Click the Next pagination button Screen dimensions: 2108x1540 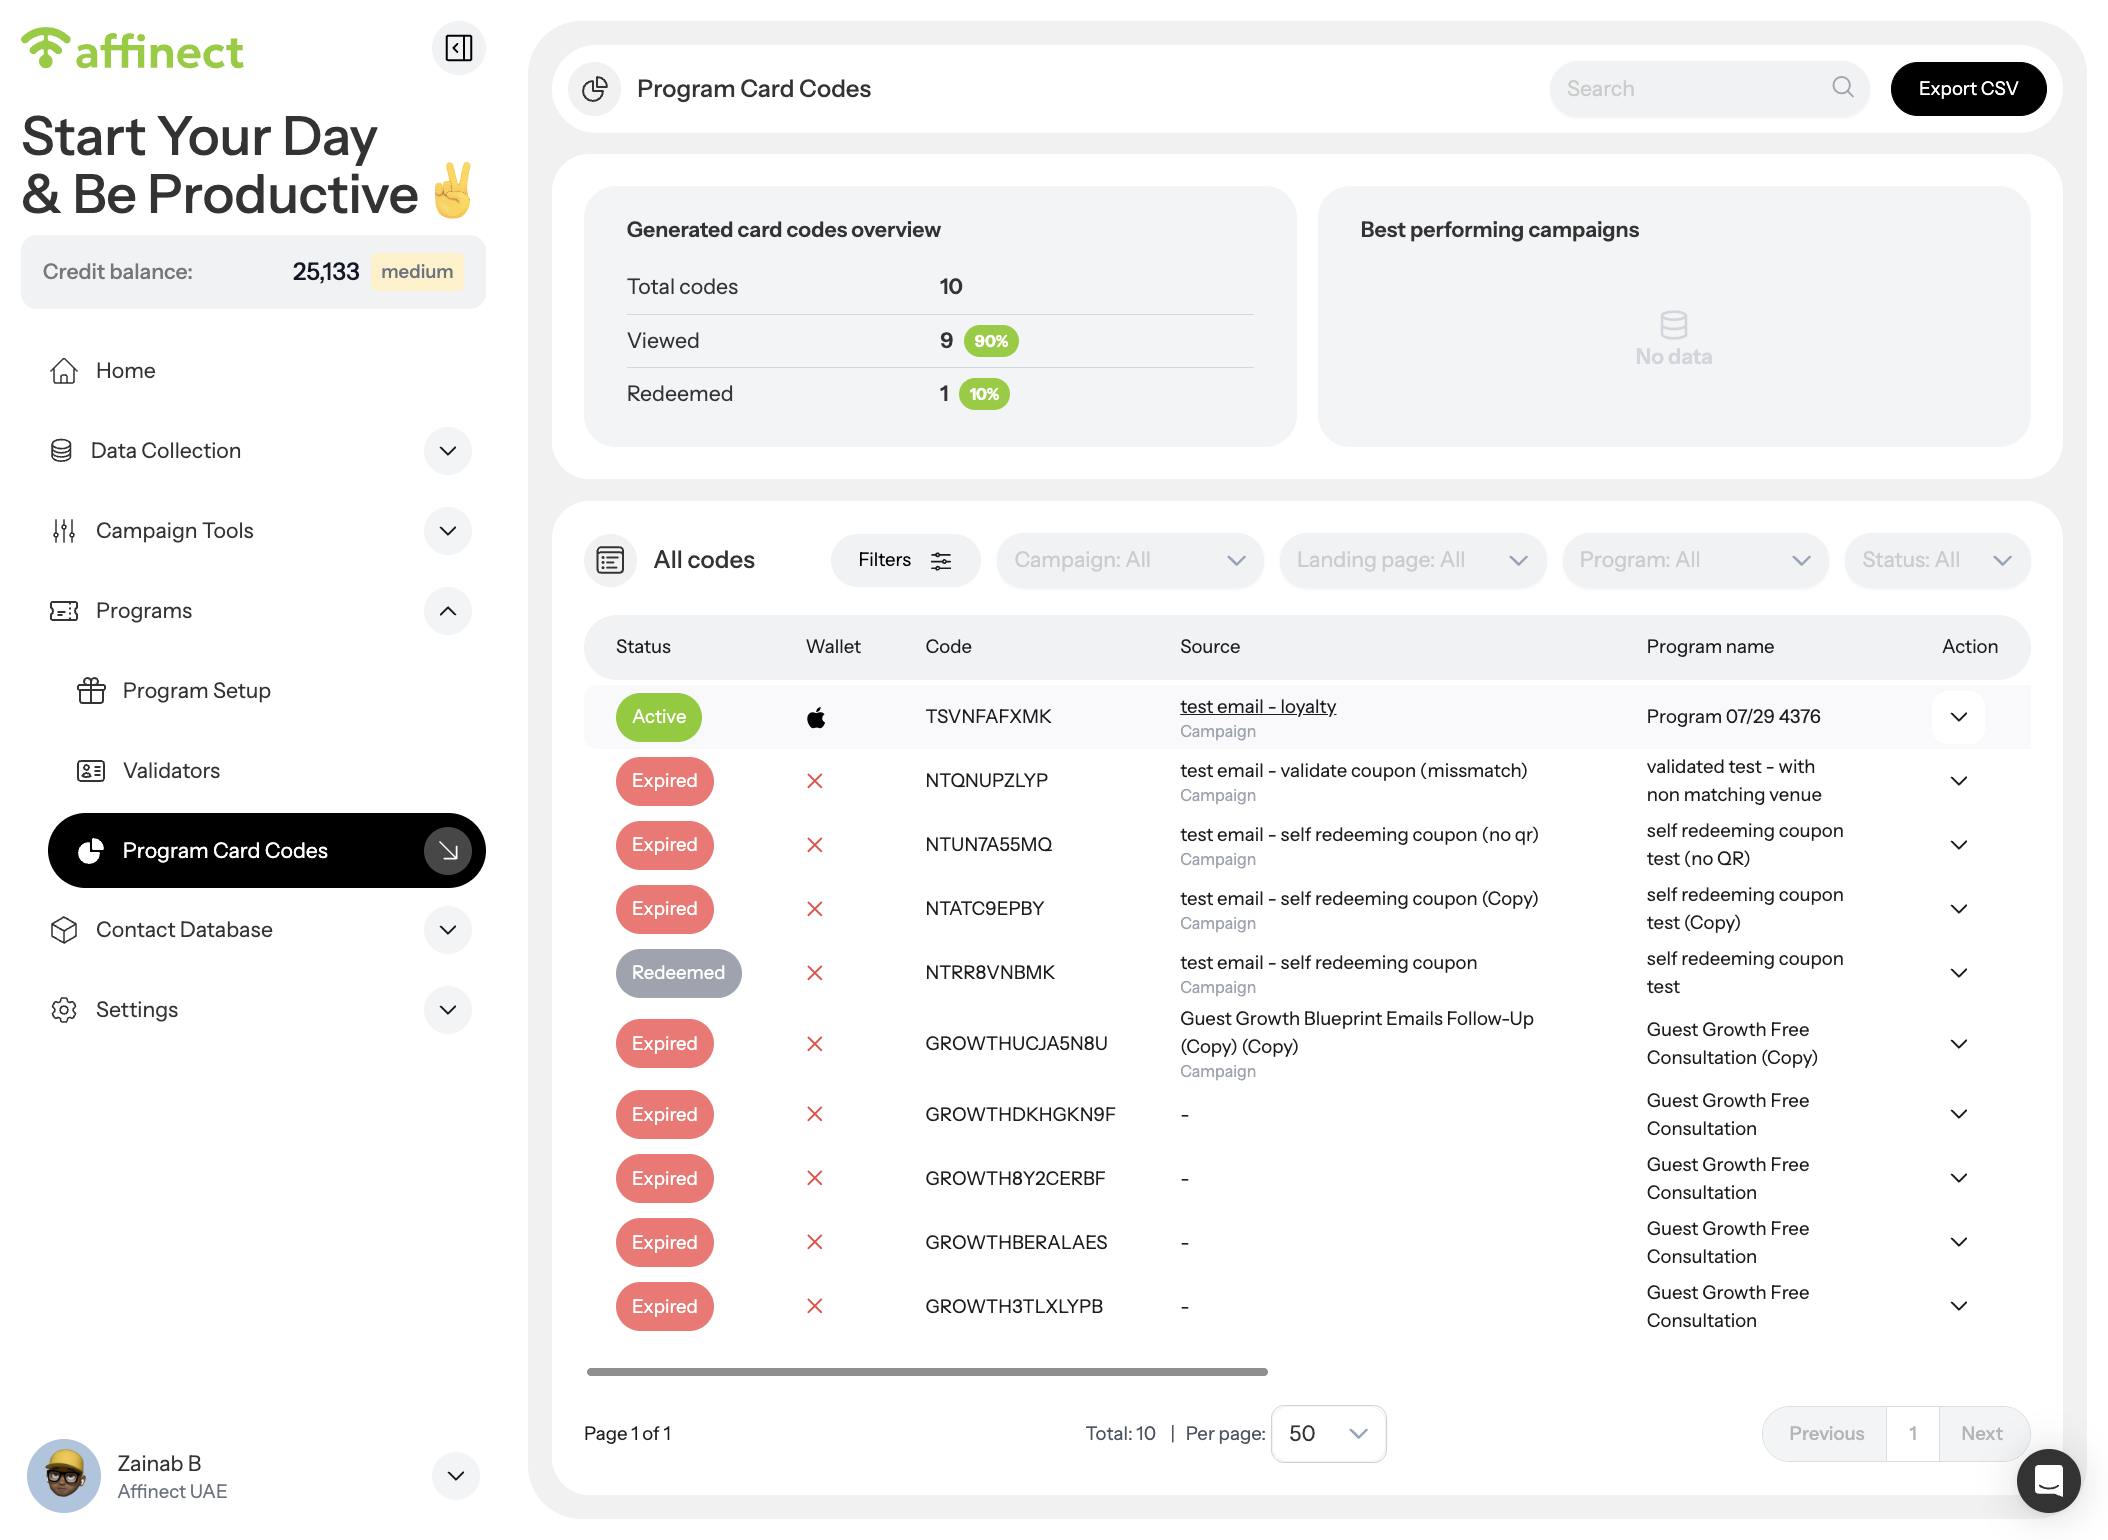click(1982, 1434)
